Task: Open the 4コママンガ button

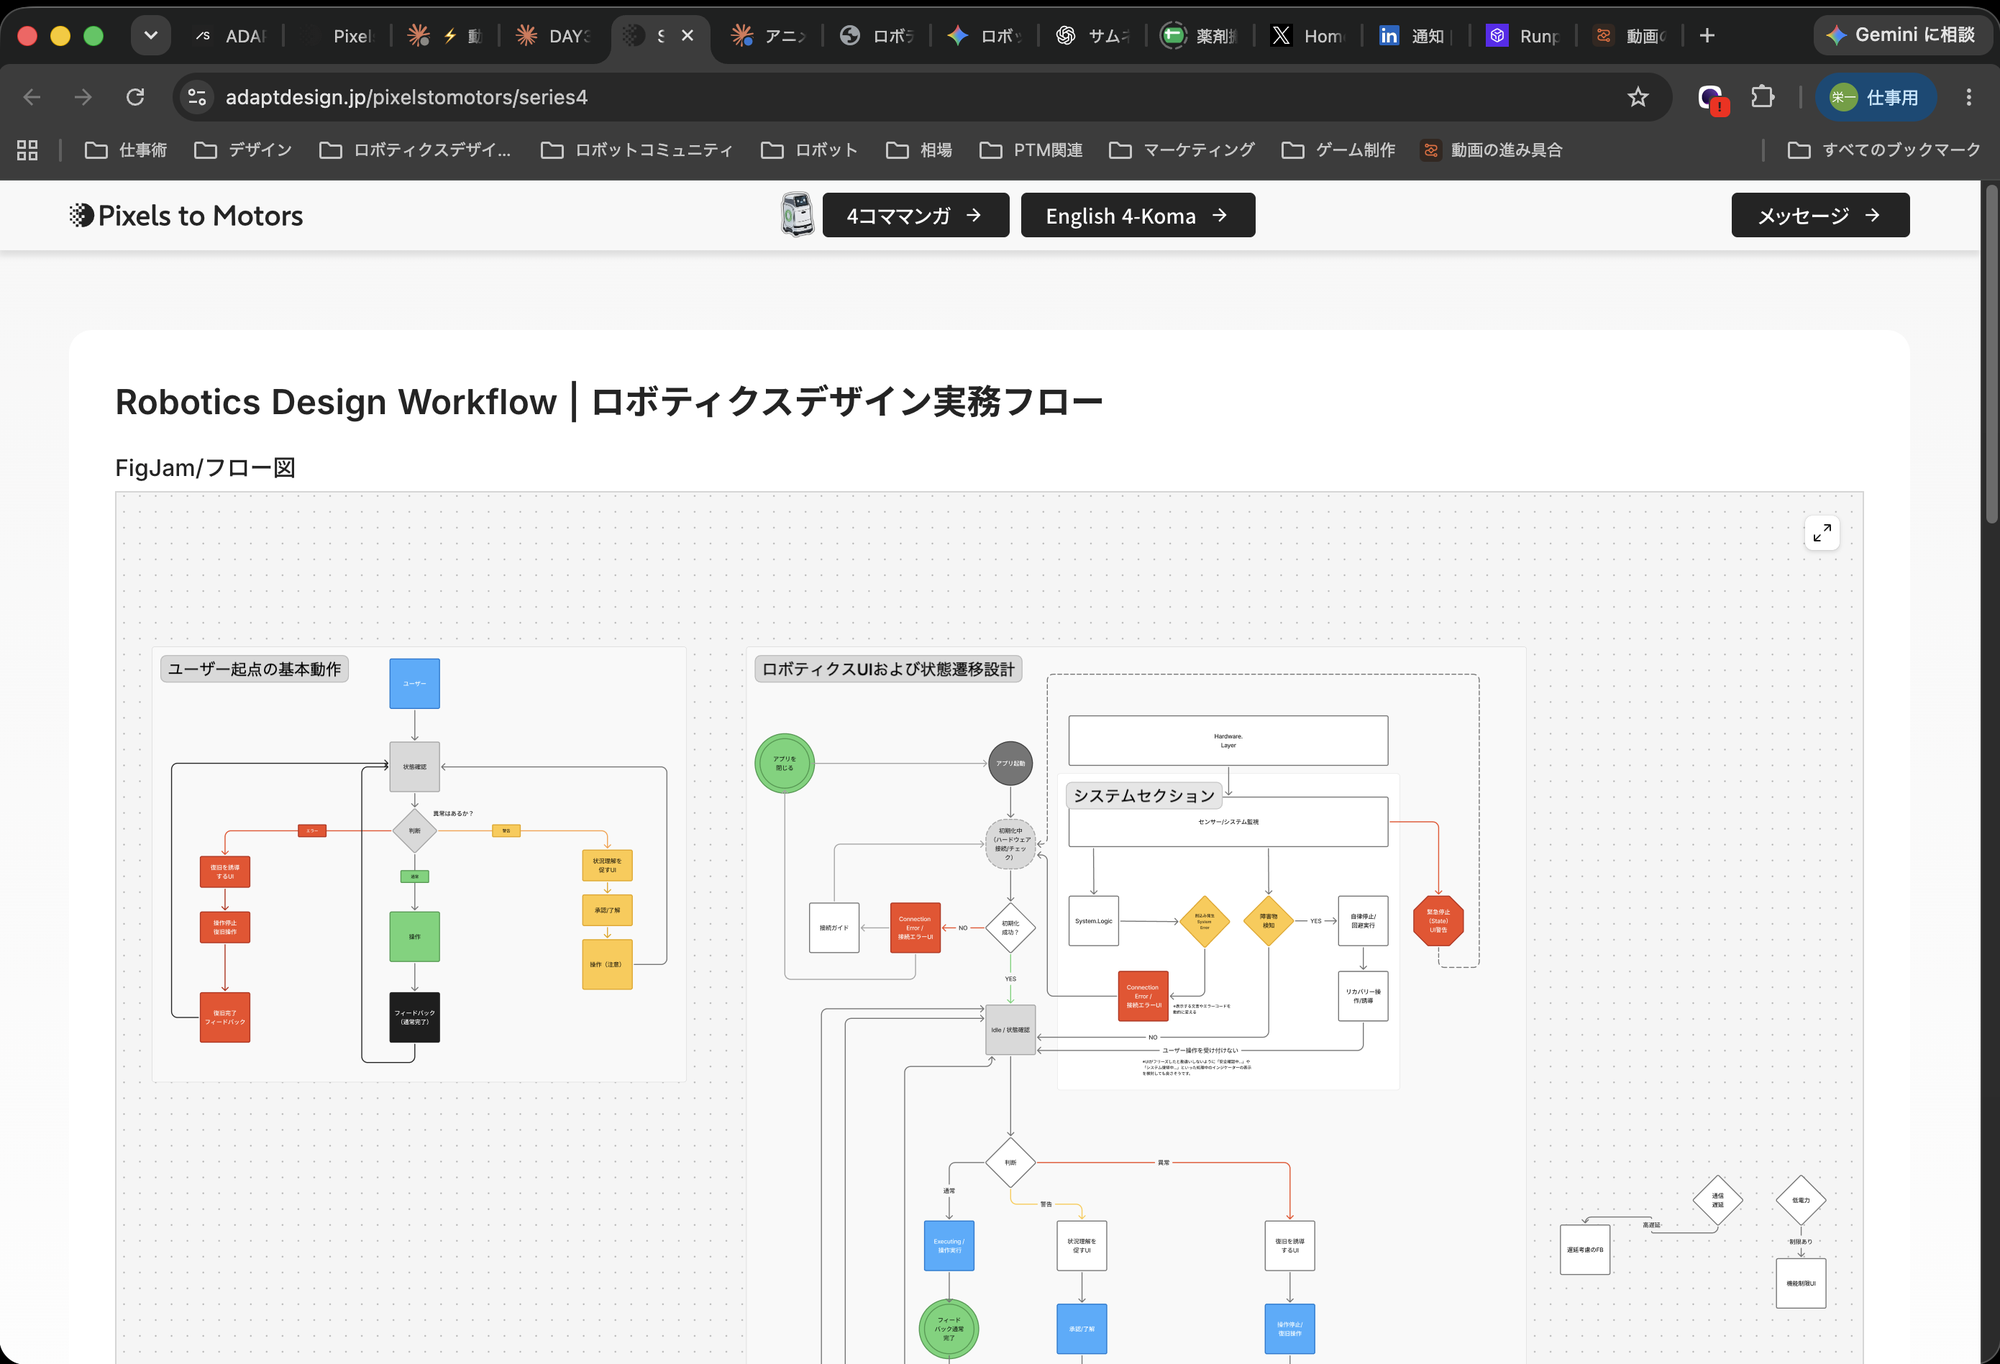Action: [915, 215]
